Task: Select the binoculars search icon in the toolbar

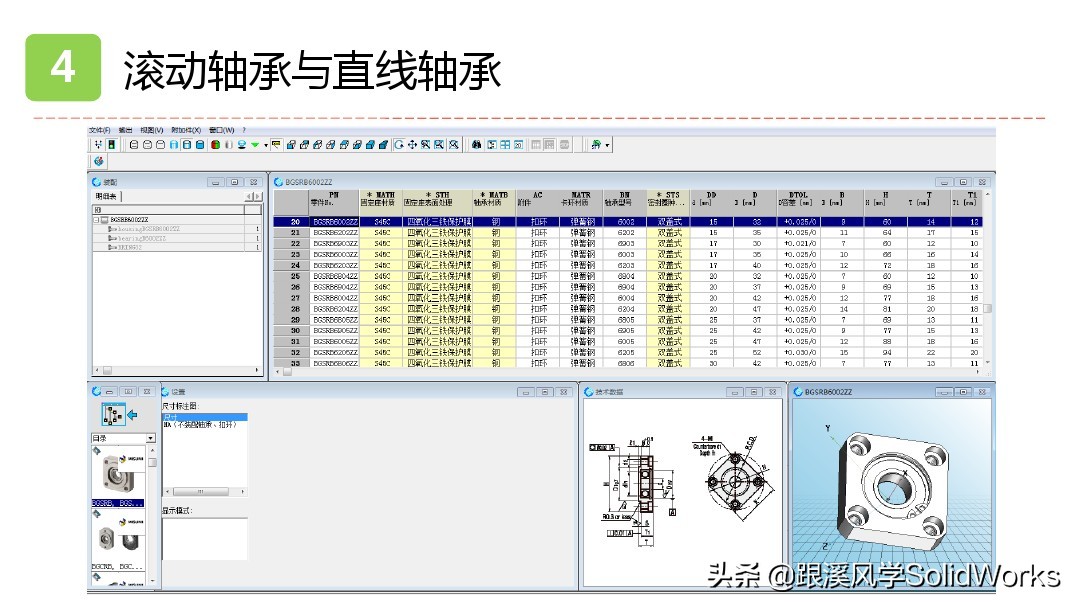Action: pyautogui.click(x=476, y=143)
